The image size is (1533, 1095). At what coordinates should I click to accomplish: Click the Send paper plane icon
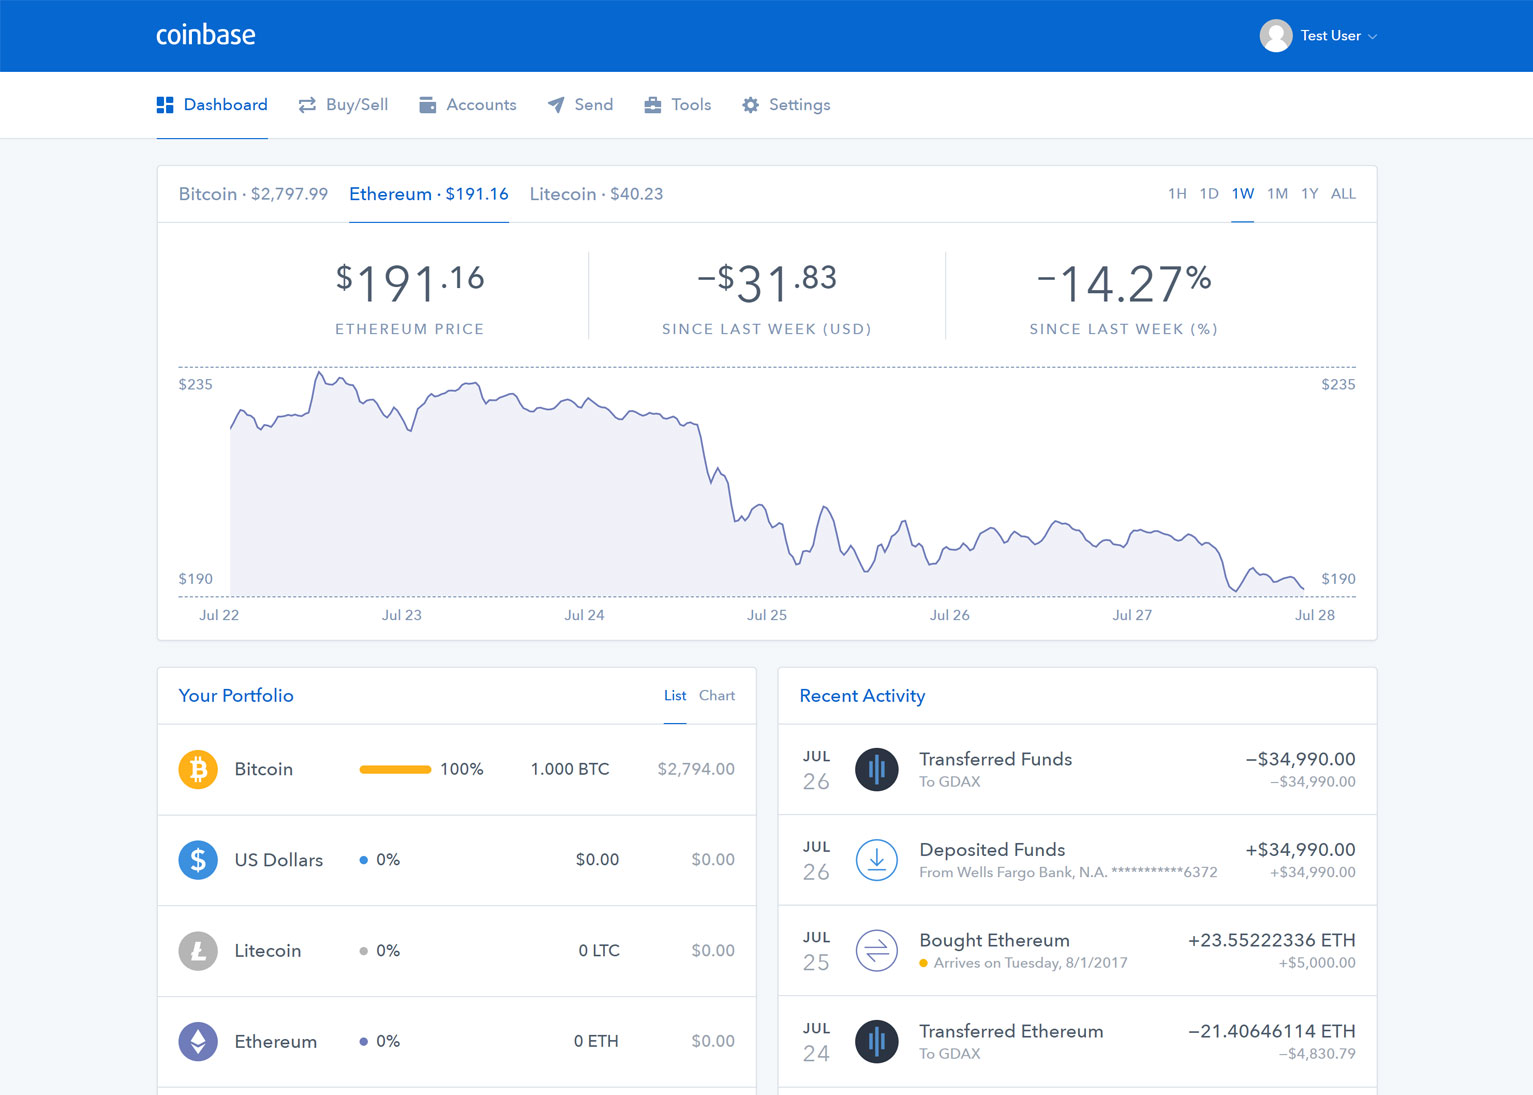[556, 105]
